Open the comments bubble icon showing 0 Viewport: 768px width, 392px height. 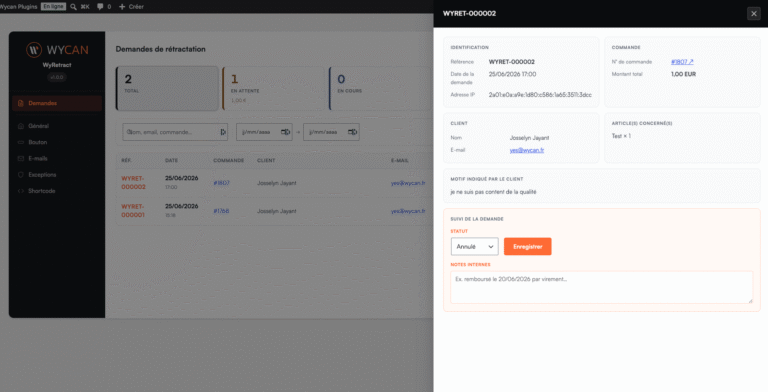click(x=100, y=6)
